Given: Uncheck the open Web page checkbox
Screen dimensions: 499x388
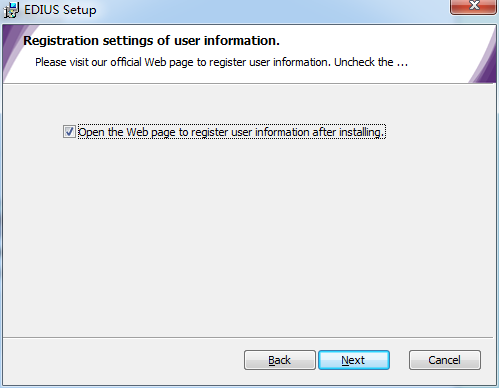Looking at the screenshot, I should coord(69,132).
